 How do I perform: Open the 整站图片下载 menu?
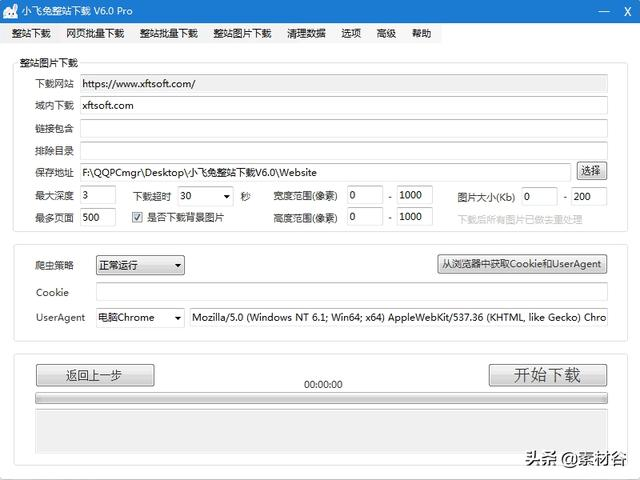(242, 33)
